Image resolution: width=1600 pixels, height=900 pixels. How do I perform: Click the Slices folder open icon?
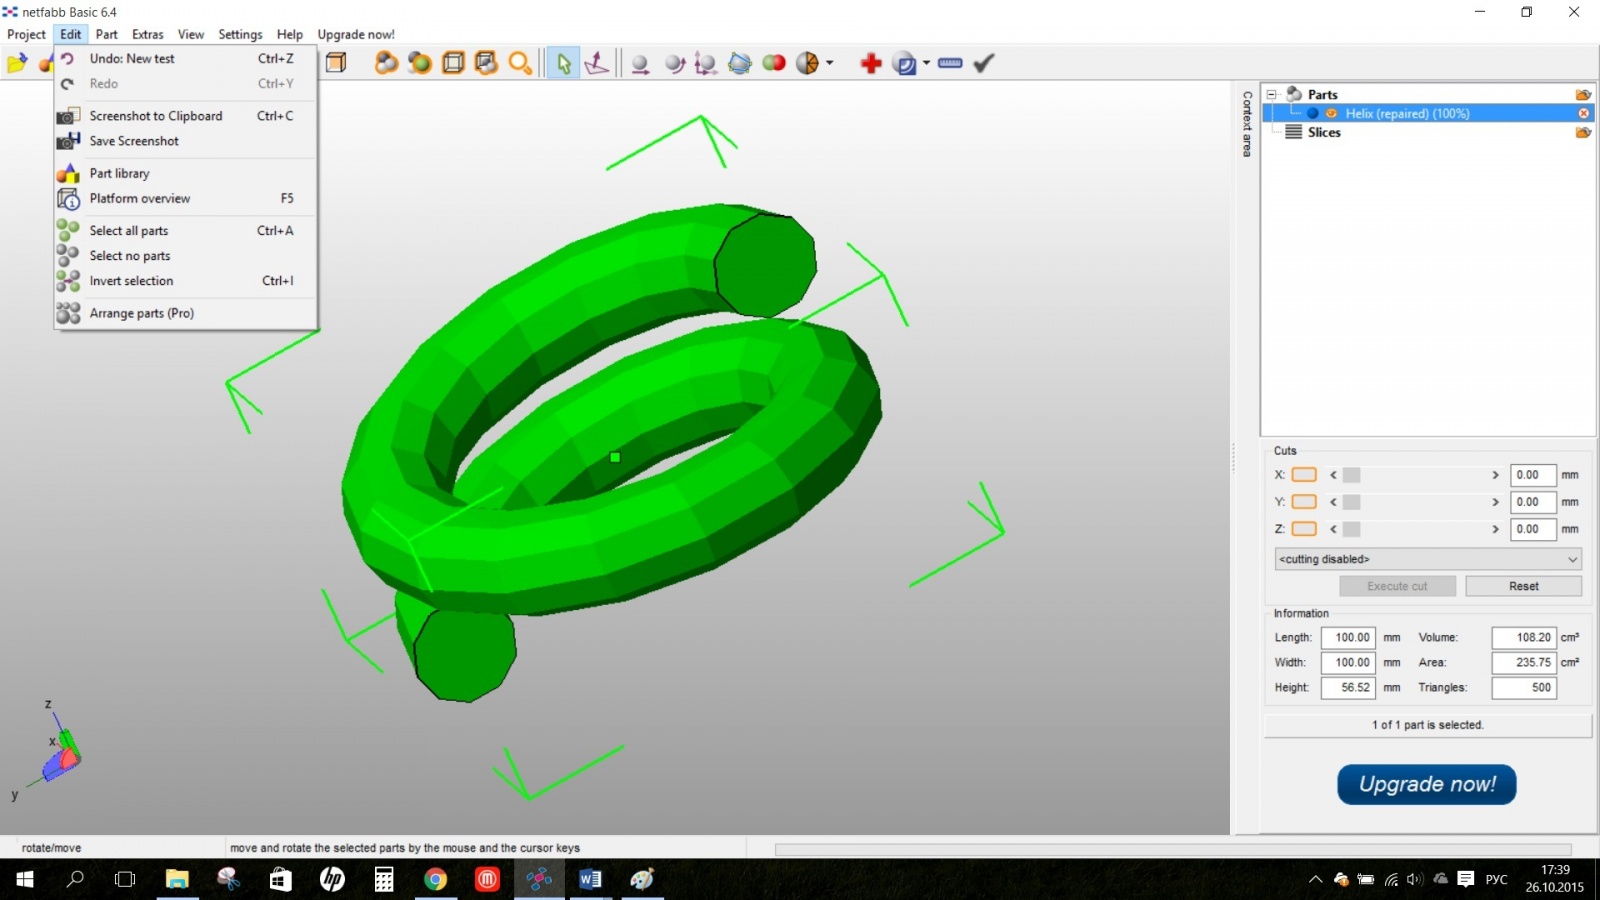[x=1583, y=132]
